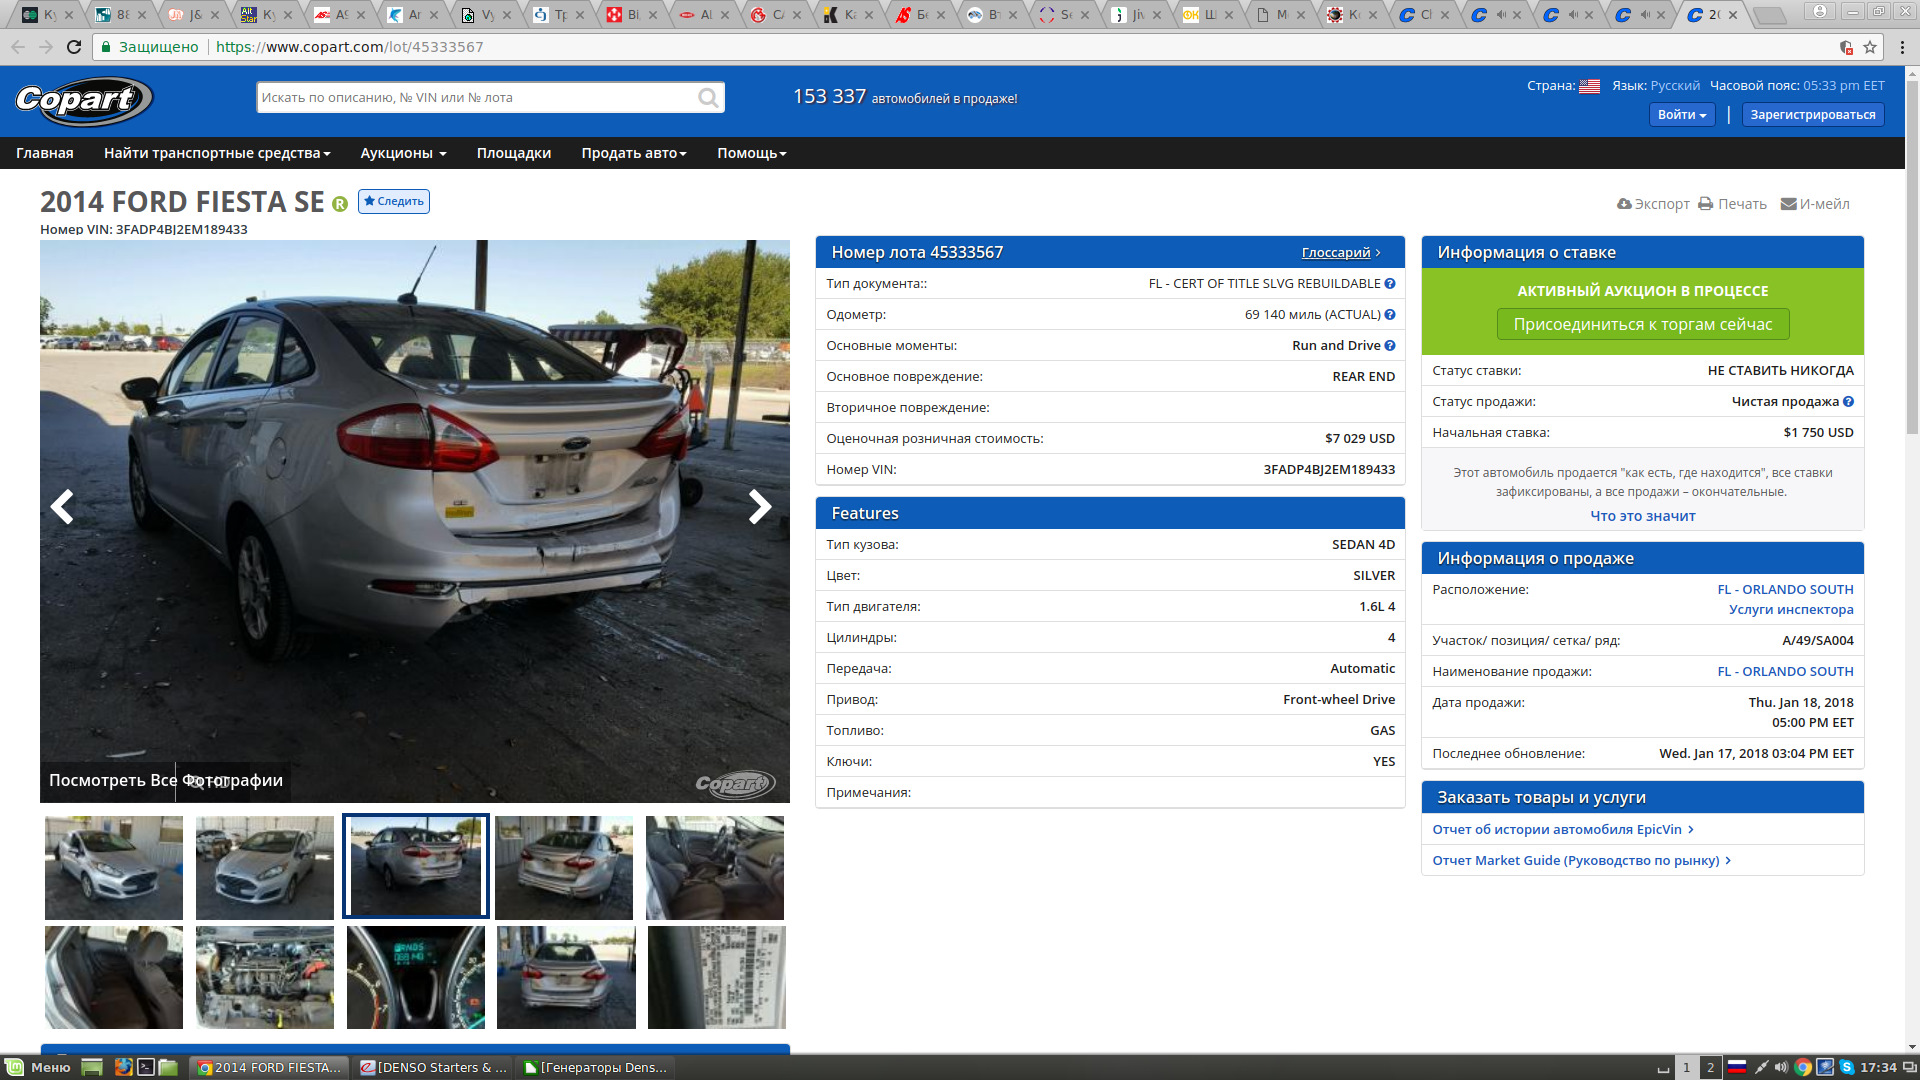Open Меню start button in taskbar
The width and height of the screenshot is (1920, 1080).
click(x=38, y=1067)
